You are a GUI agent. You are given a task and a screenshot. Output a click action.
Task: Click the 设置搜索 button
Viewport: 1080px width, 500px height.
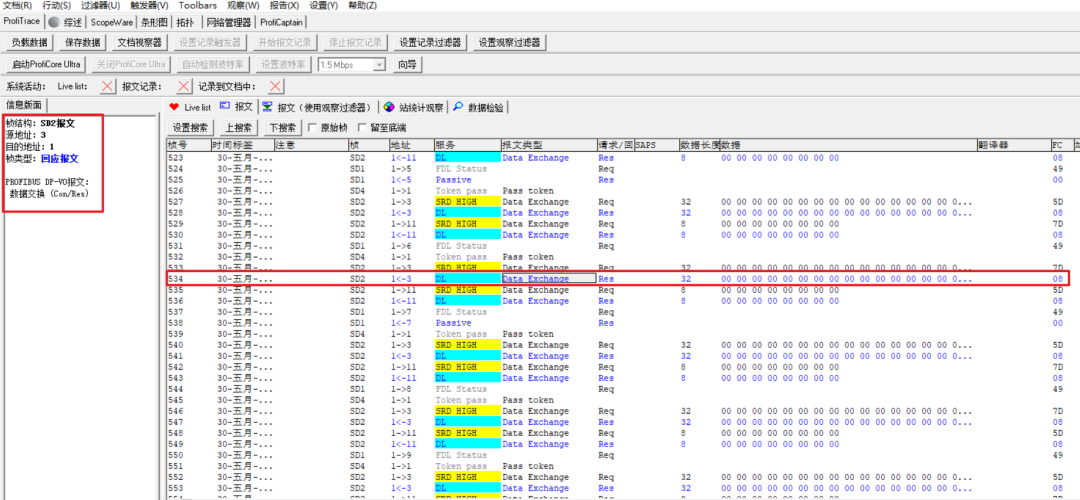[191, 127]
